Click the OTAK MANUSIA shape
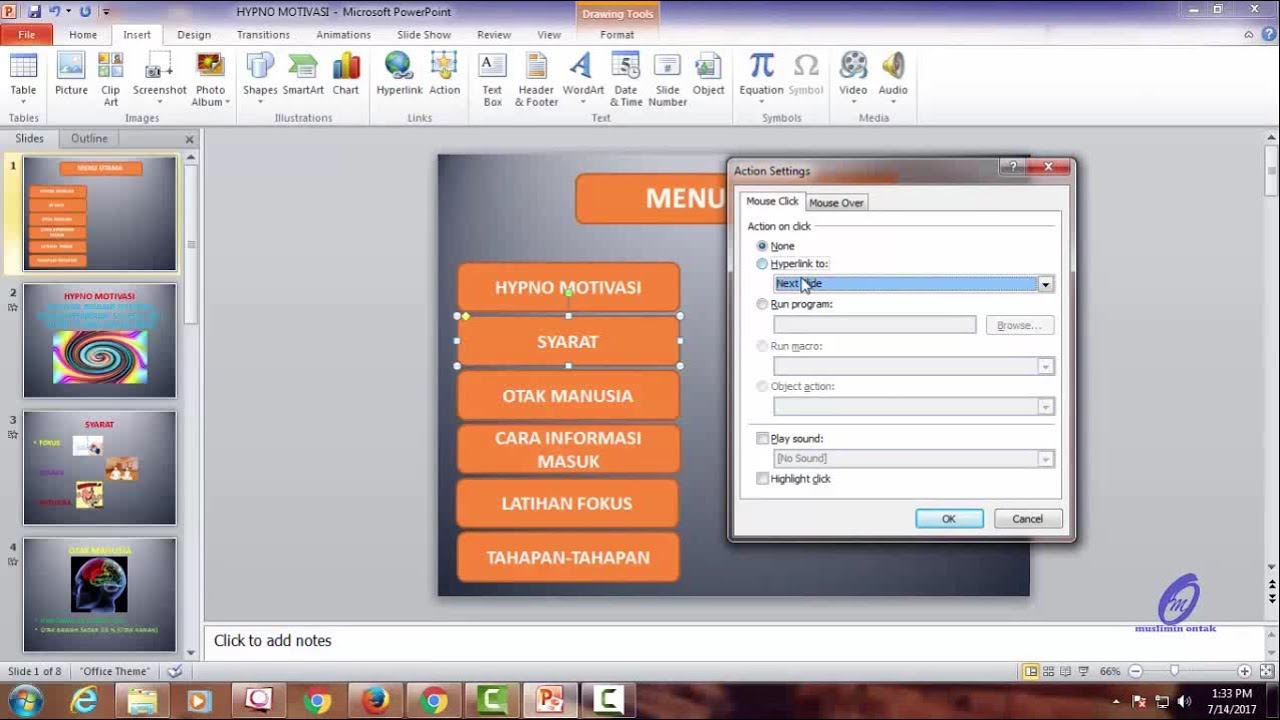The height and width of the screenshot is (720, 1280). coord(568,395)
